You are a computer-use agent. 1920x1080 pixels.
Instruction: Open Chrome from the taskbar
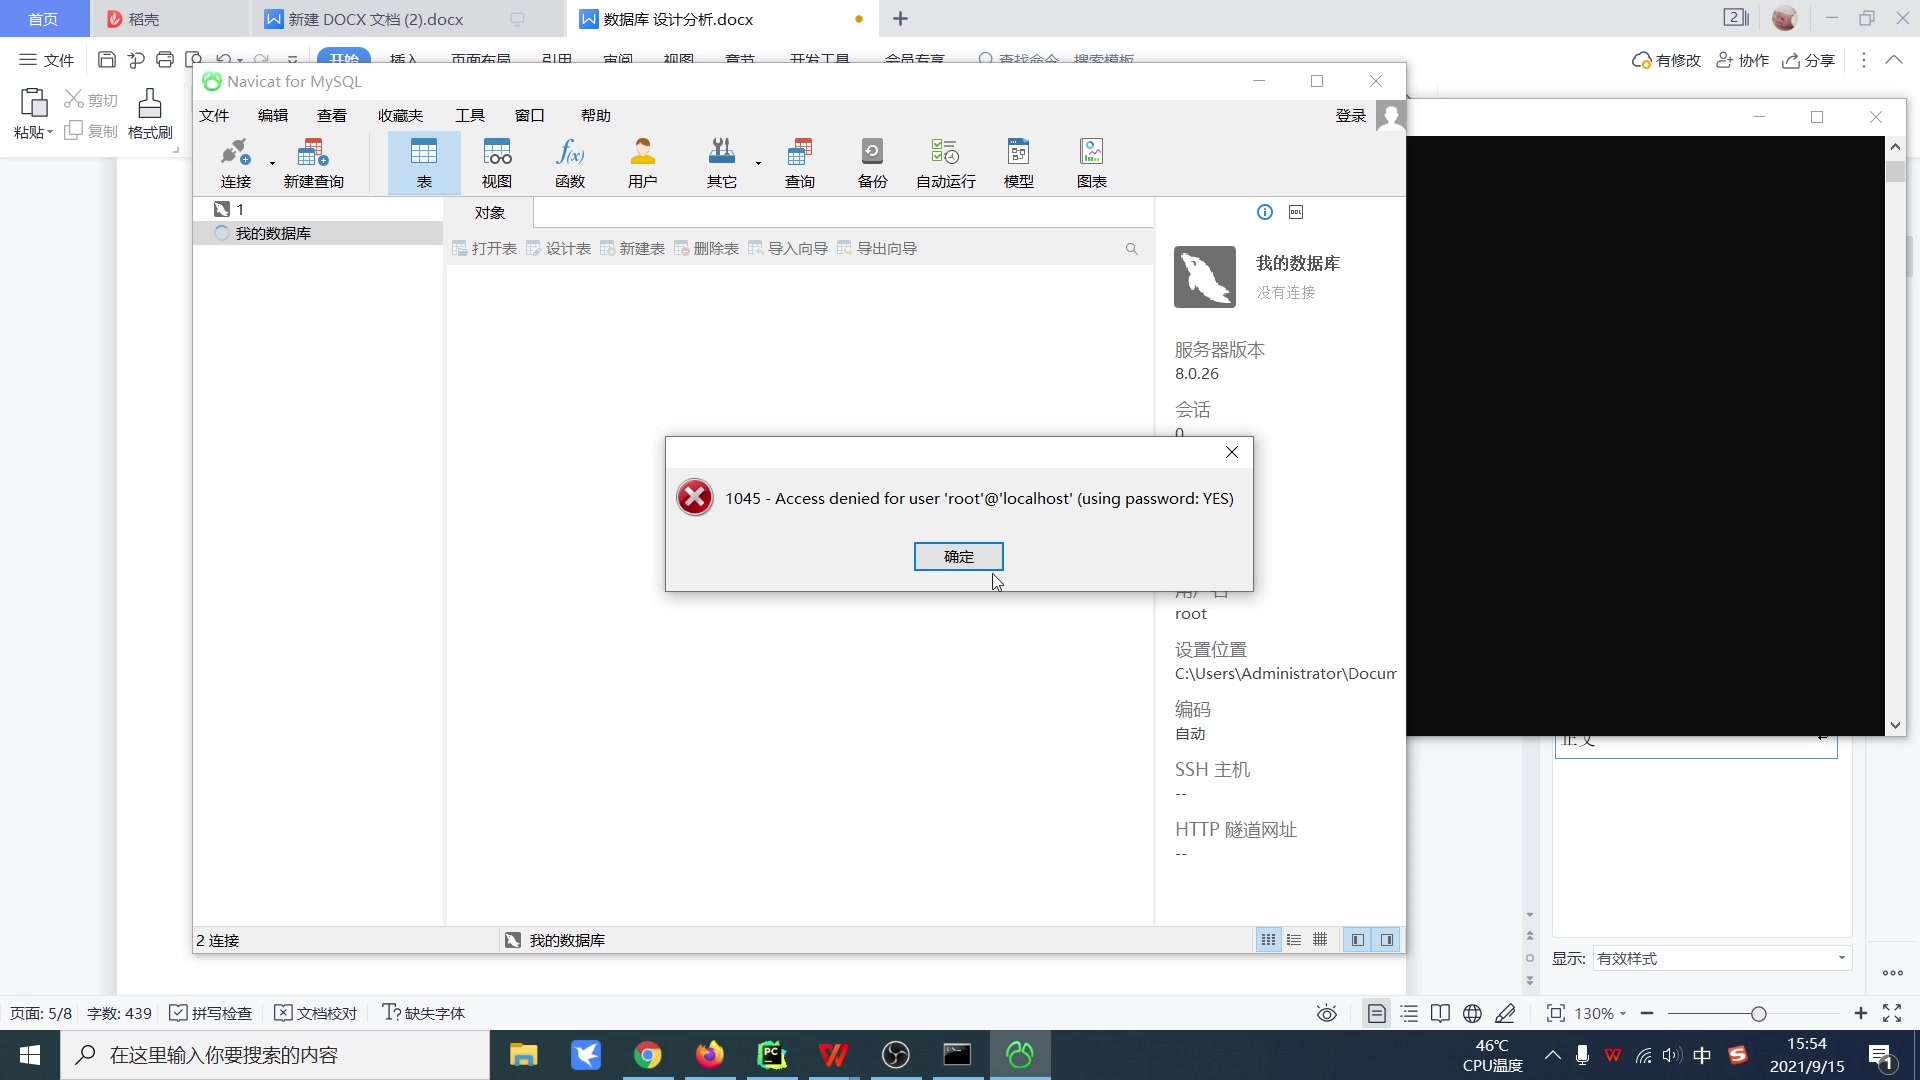648,1055
